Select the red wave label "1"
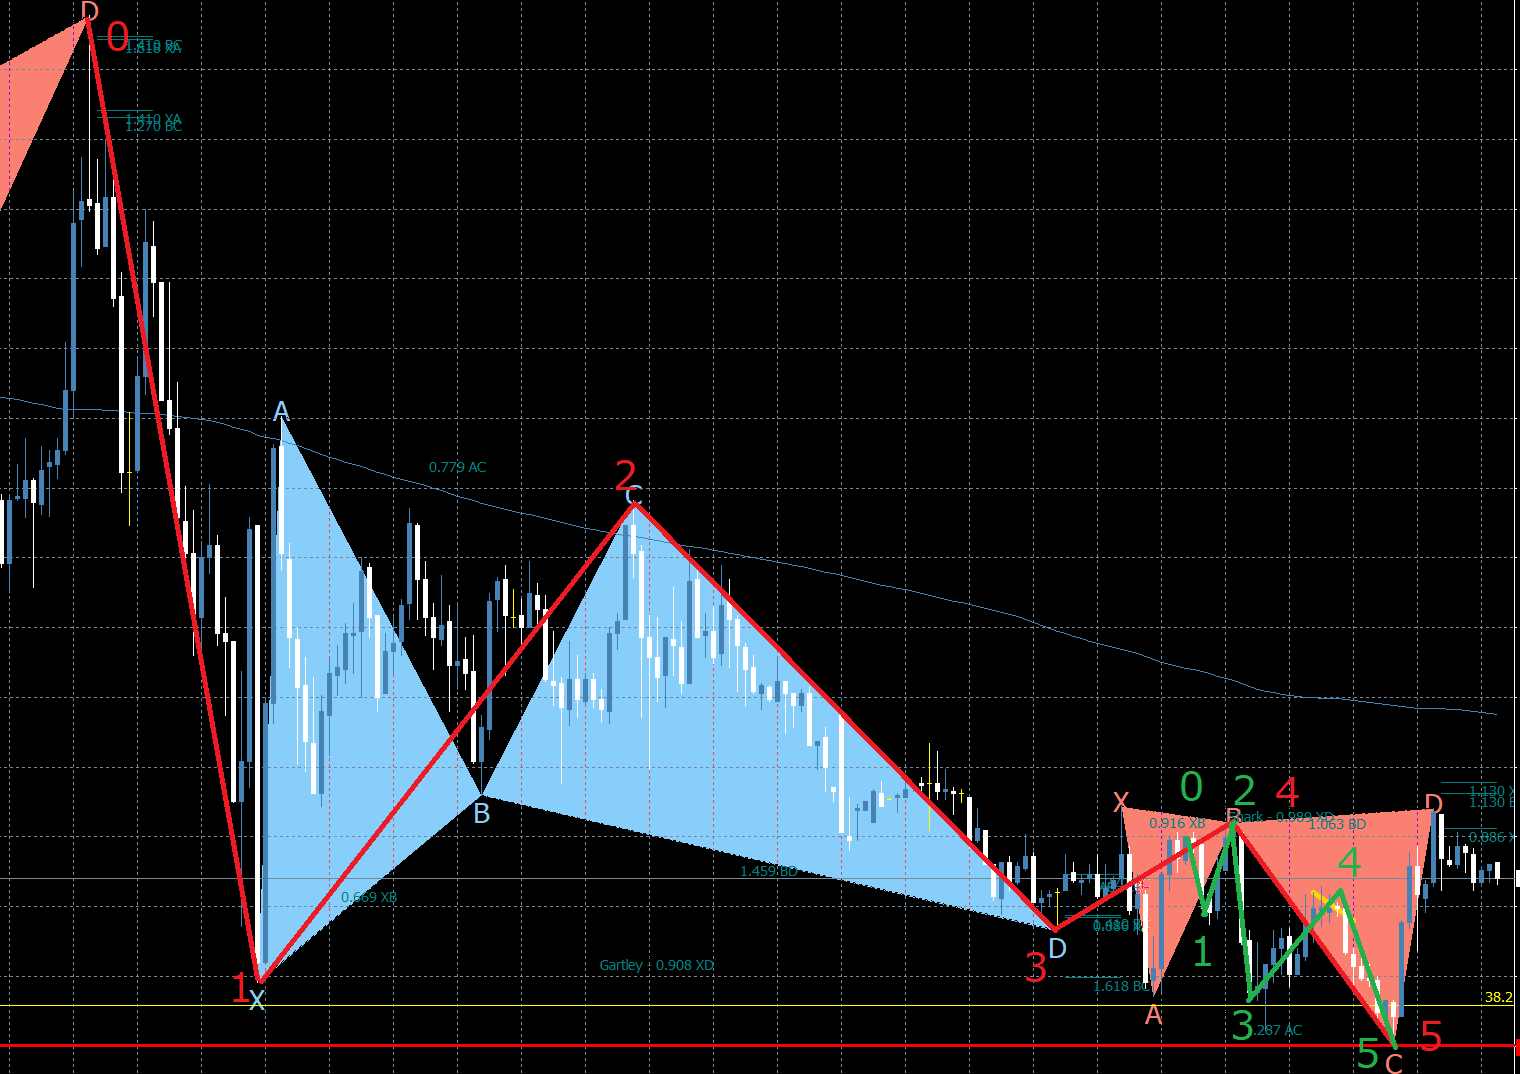Screen dimensions: 1520x1074 tap(240, 988)
